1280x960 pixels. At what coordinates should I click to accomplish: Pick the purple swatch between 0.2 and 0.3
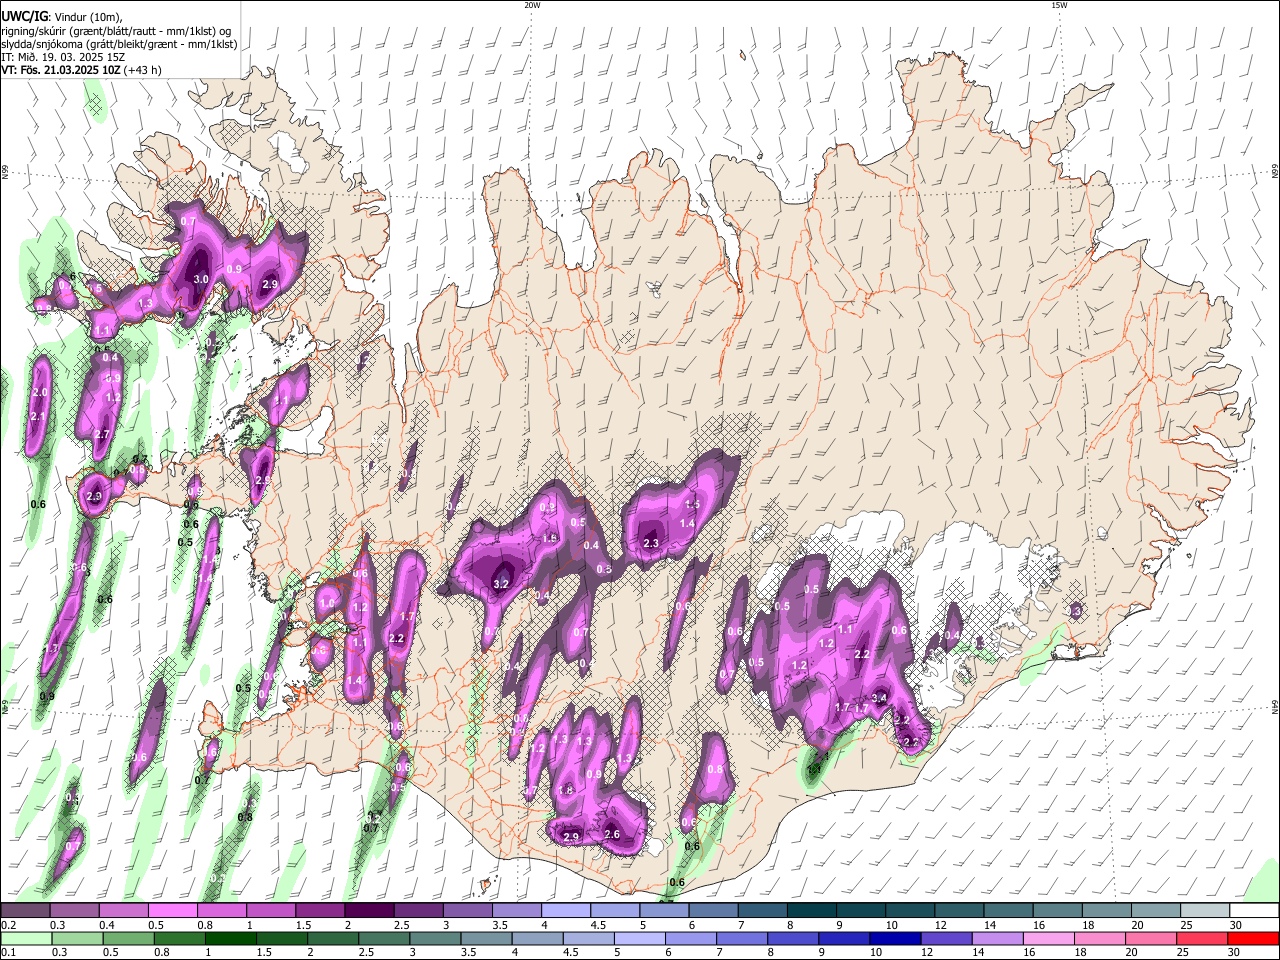[x=25, y=910]
